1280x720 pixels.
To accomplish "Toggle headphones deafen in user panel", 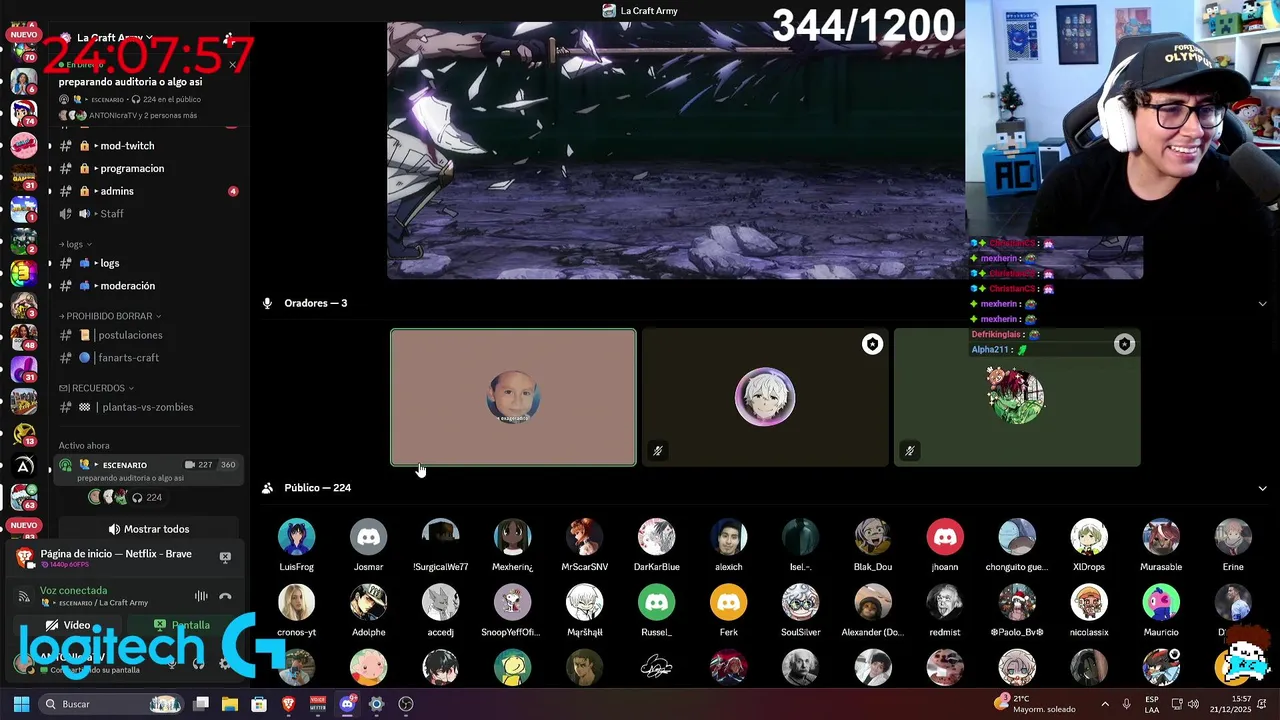I will pos(198,662).
